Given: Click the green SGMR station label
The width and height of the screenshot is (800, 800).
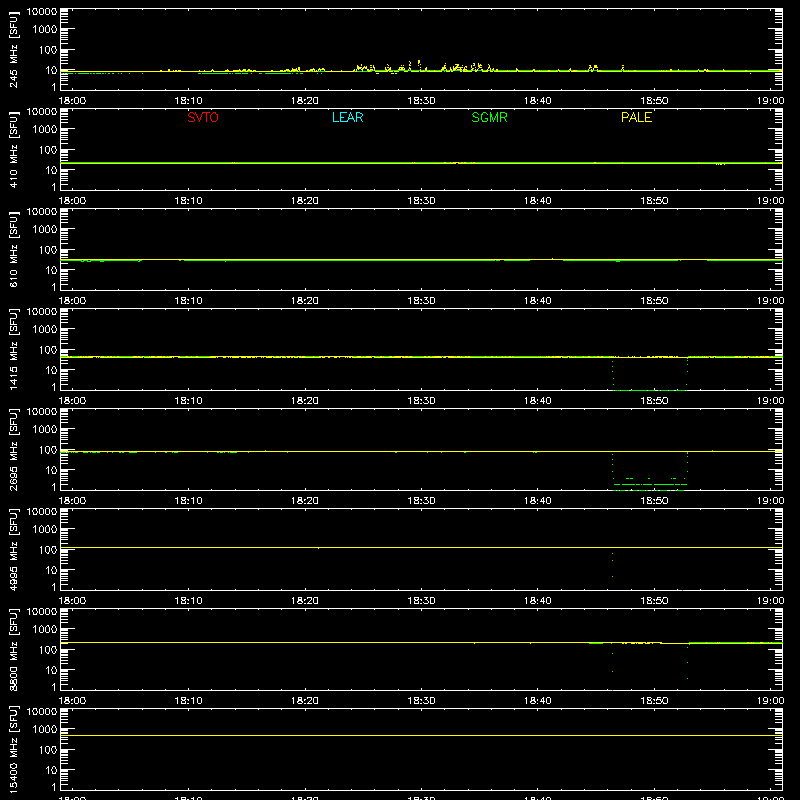Looking at the screenshot, I should pos(489,117).
